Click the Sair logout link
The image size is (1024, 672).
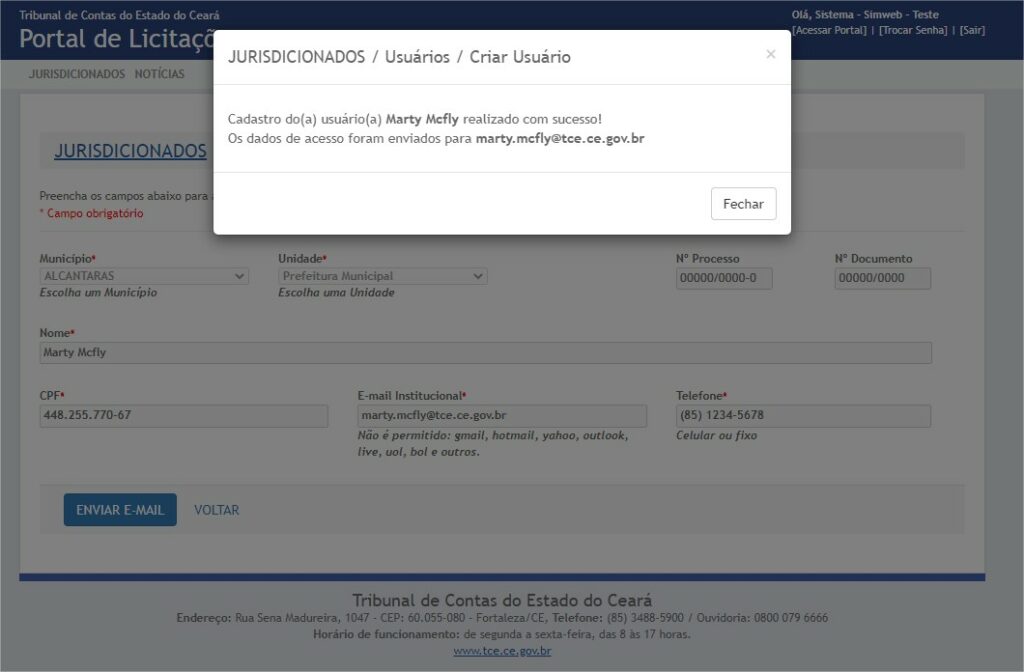coord(972,30)
